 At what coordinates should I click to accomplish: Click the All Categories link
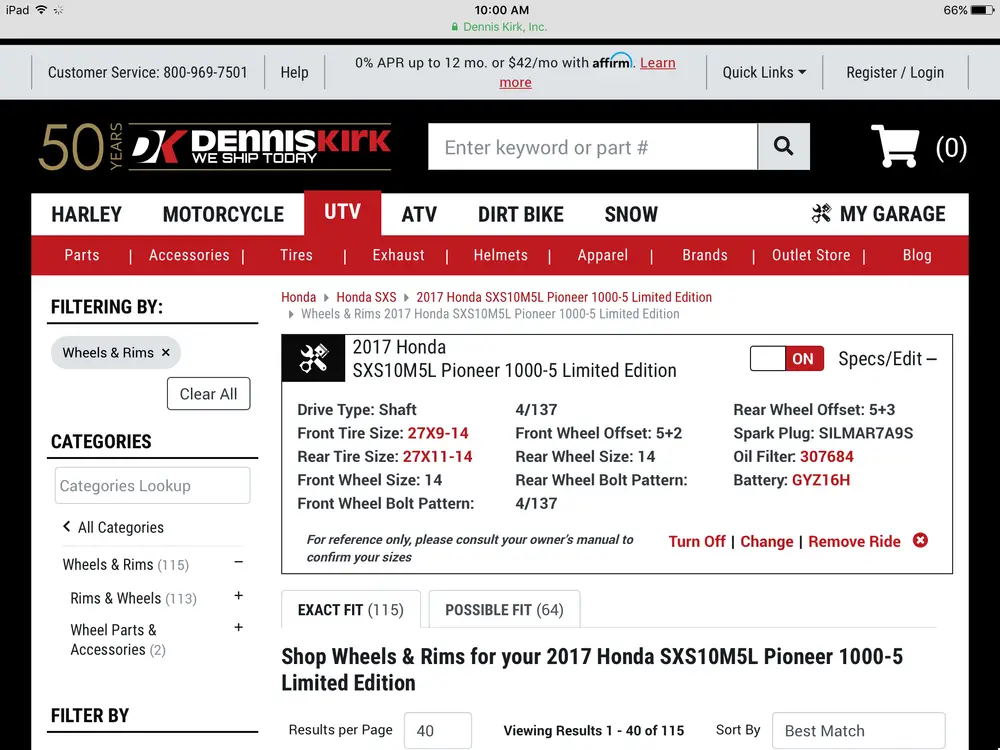point(121,527)
